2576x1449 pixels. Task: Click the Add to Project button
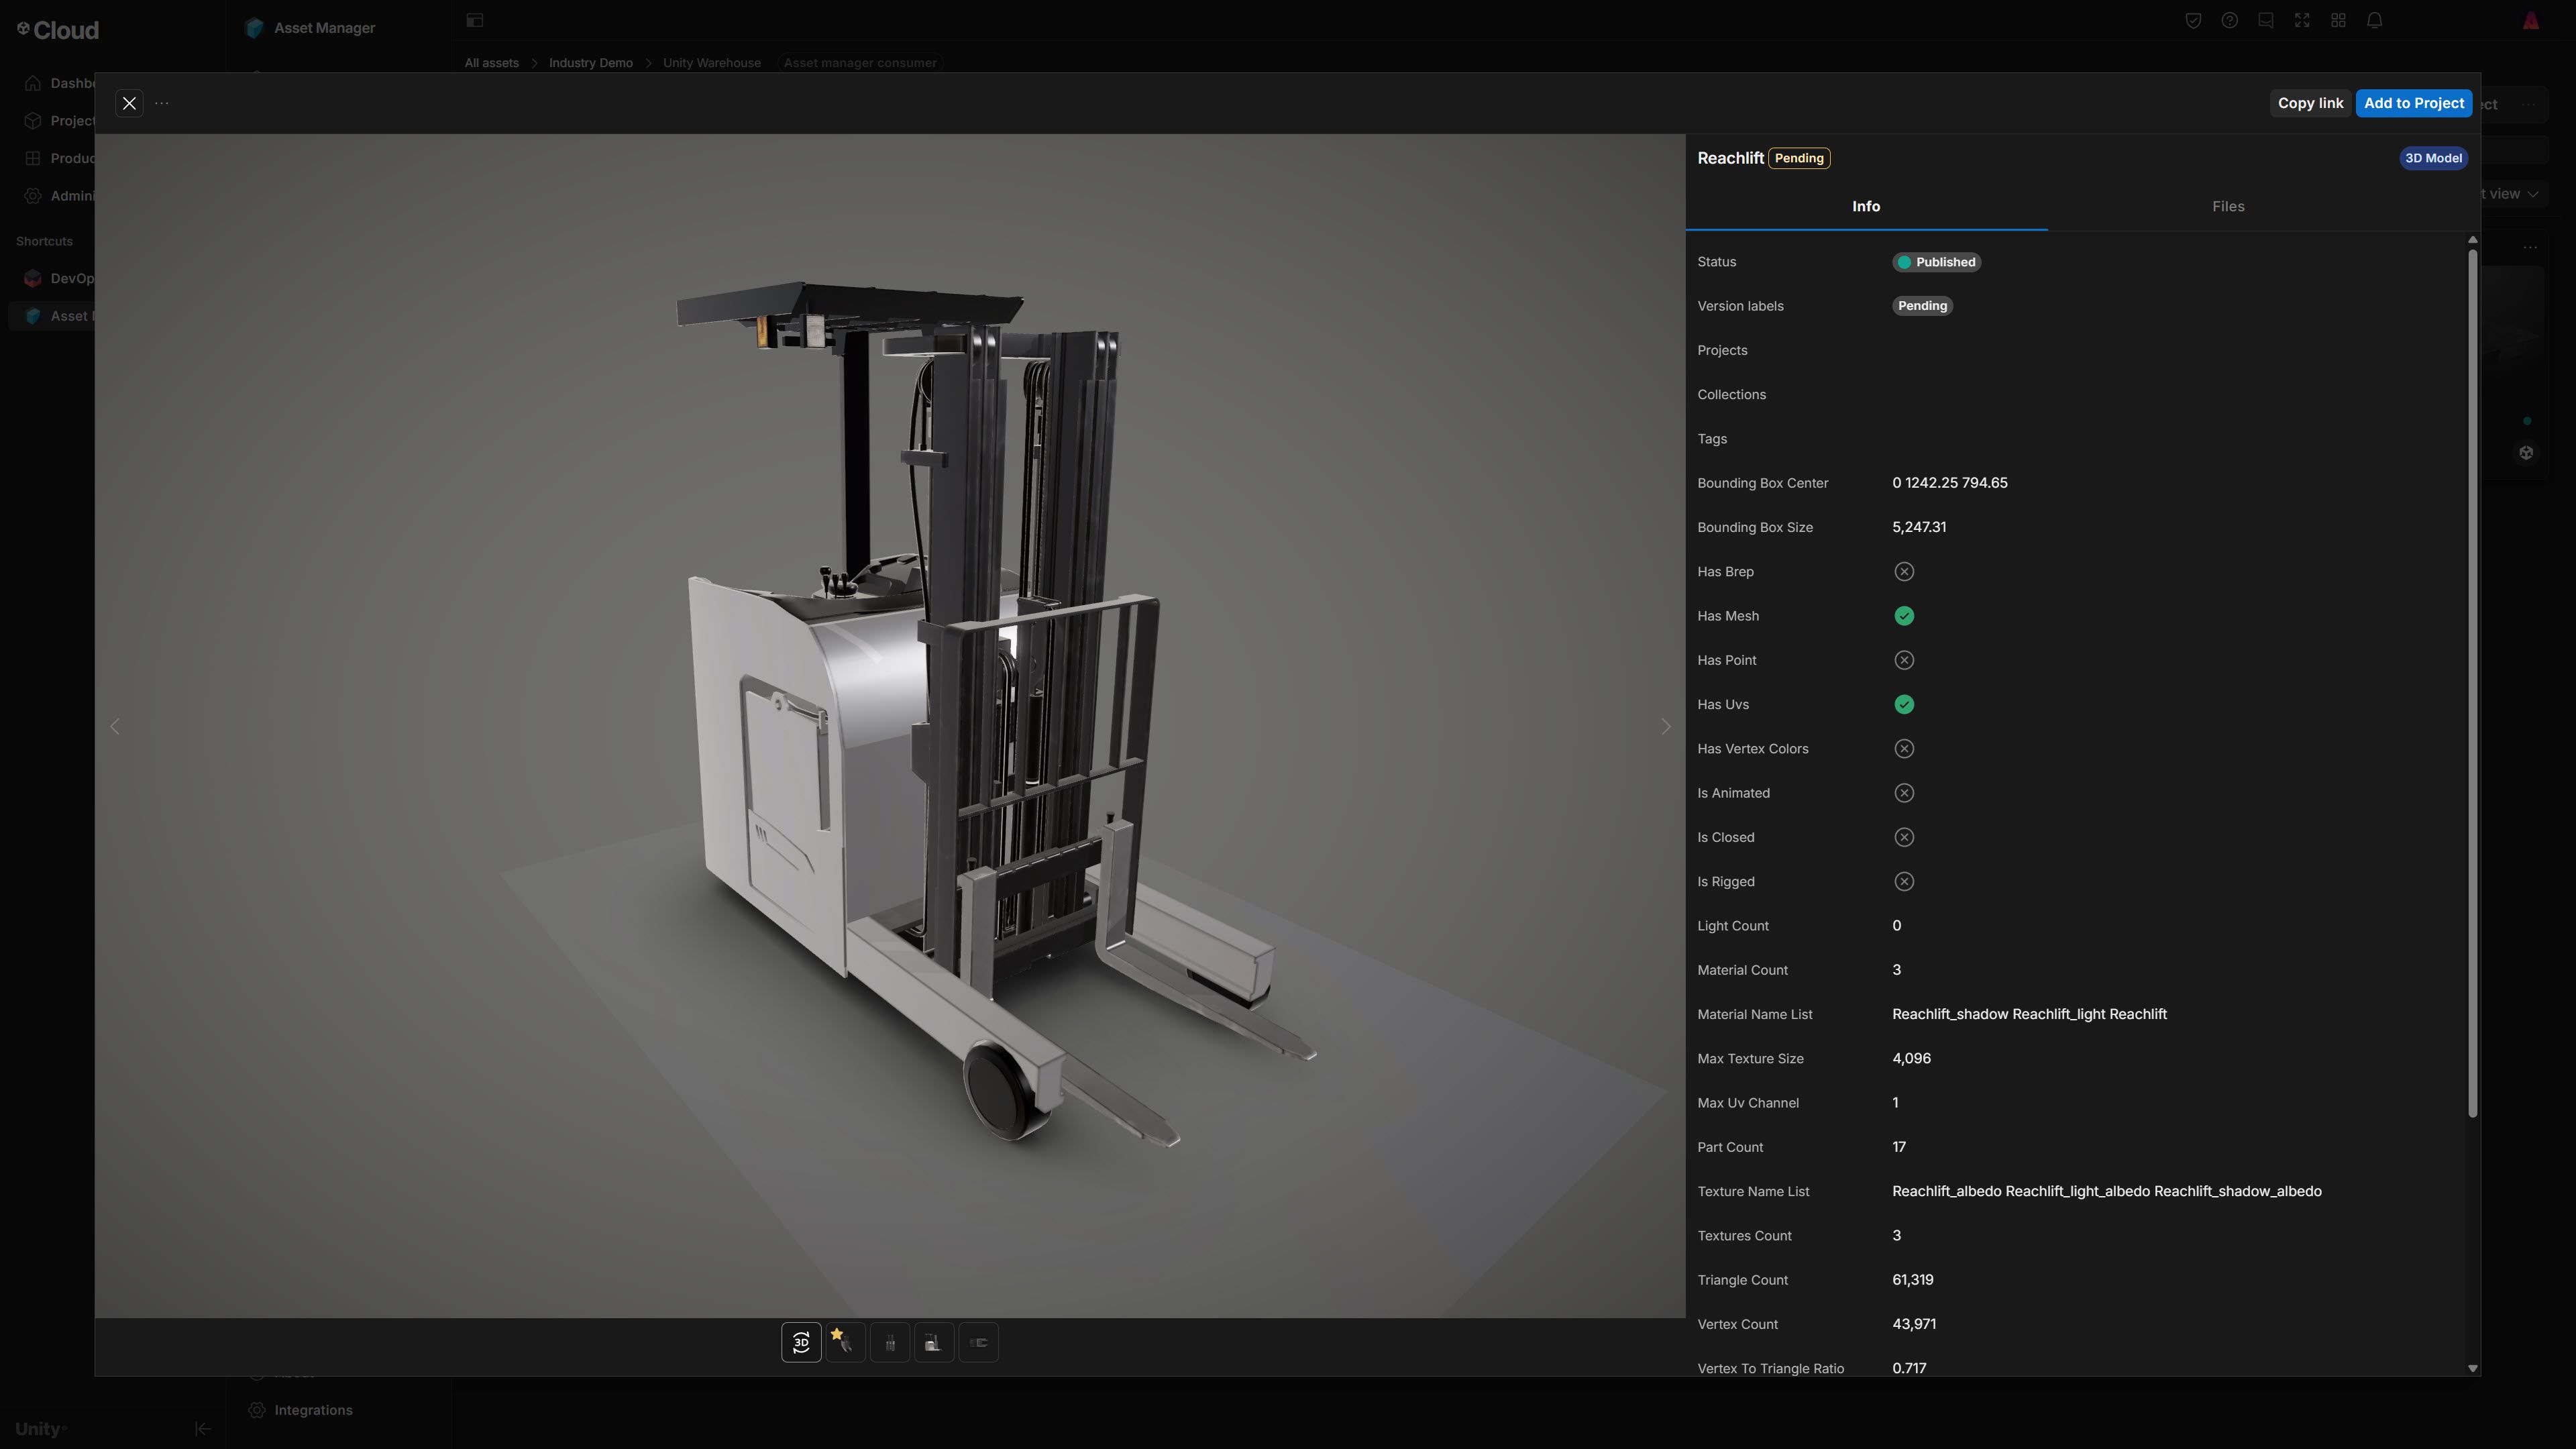tap(2413, 103)
